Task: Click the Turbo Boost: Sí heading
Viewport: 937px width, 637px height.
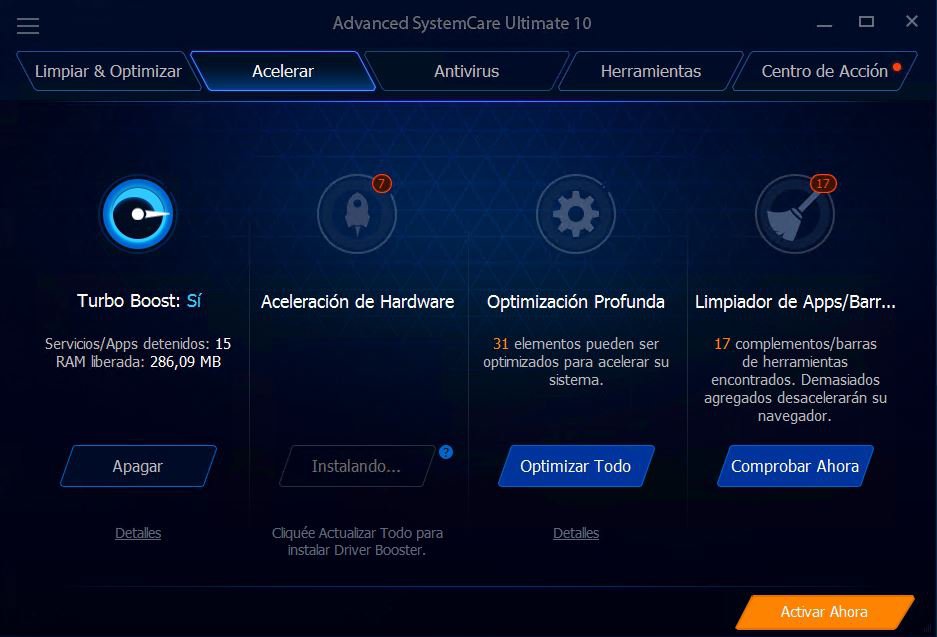Action: (139, 301)
